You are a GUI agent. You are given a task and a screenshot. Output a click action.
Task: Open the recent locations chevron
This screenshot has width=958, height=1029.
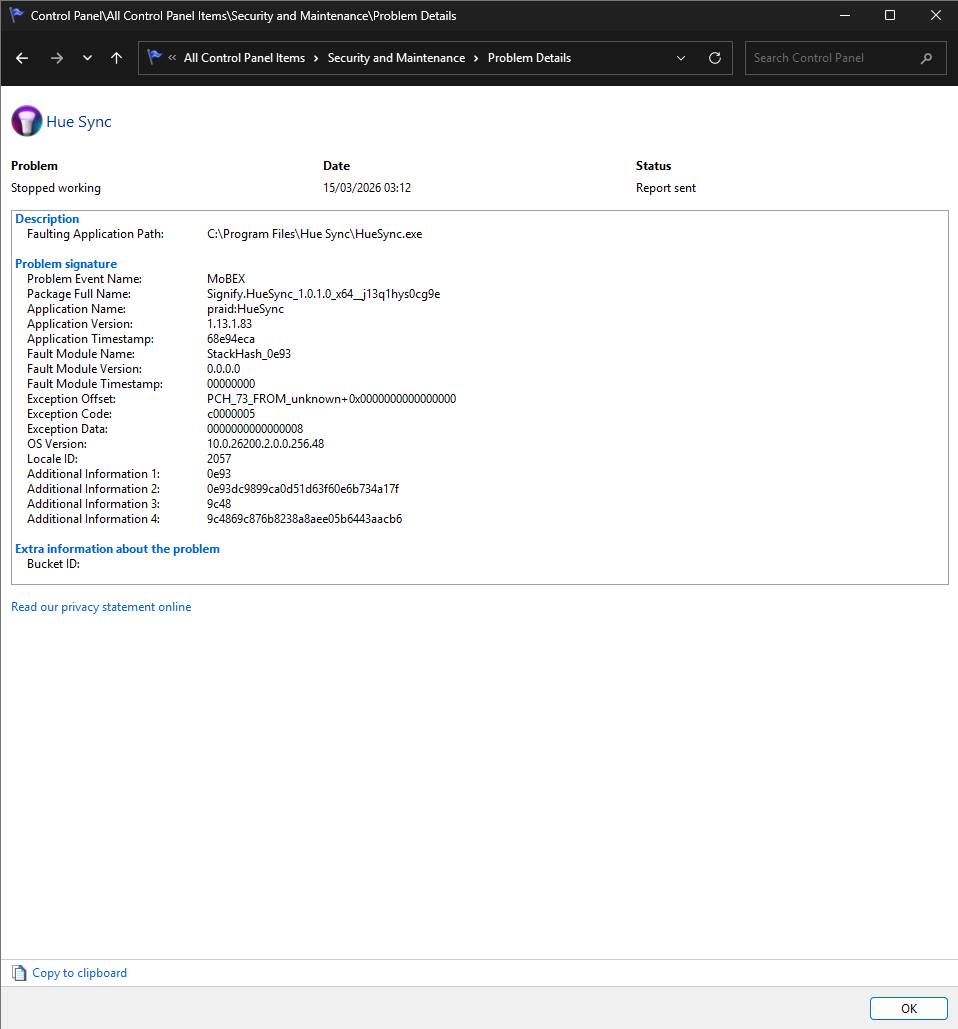pyautogui.click(x=87, y=58)
